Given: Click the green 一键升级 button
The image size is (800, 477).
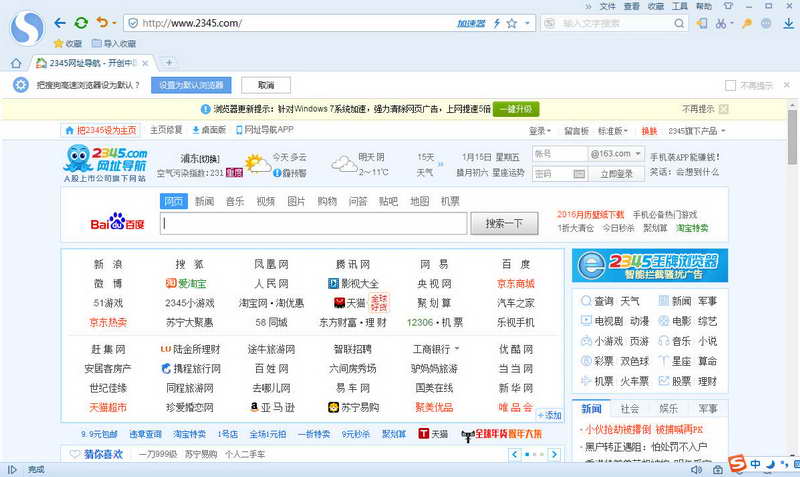Looking at the screenshot, I should [518, 109].
